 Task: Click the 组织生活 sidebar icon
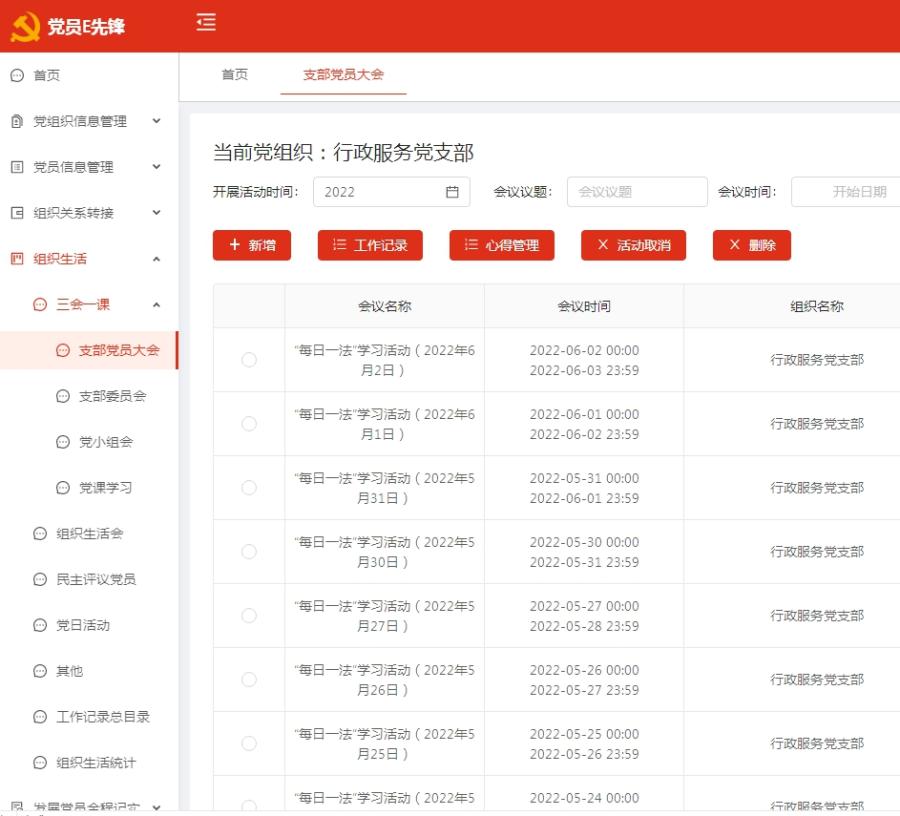17,259
